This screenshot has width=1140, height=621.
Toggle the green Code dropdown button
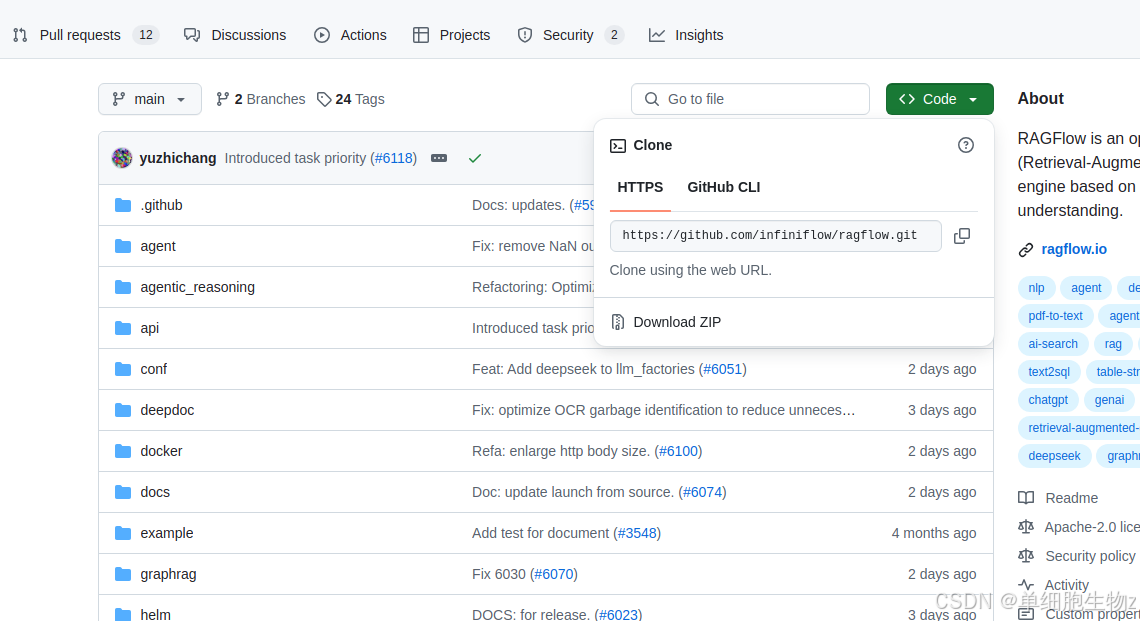pos(939,99)
